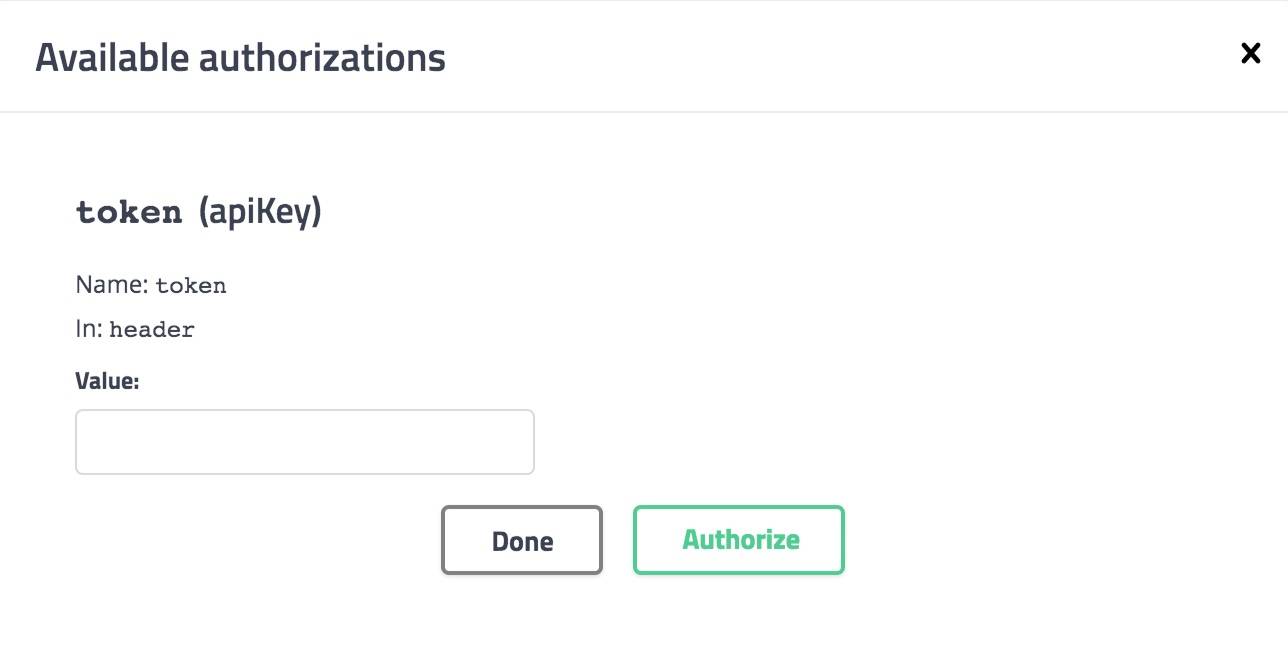Image resolution: width=1288 pixels, height=652 pixels.
Task: Click the monospaced "header" location value
Action: coord(152,330)
